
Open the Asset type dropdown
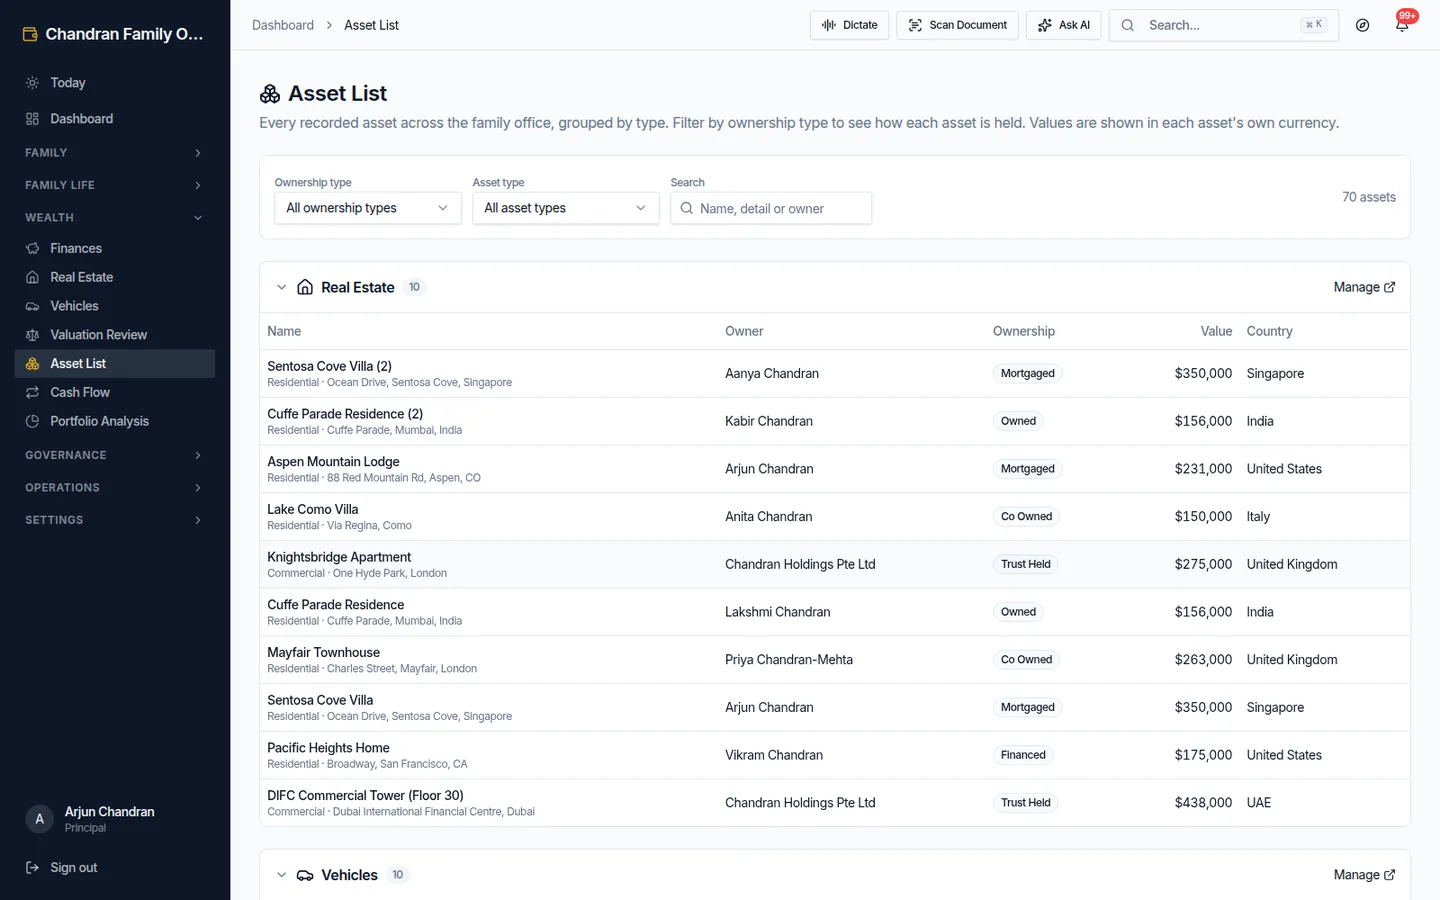(566, 208)
